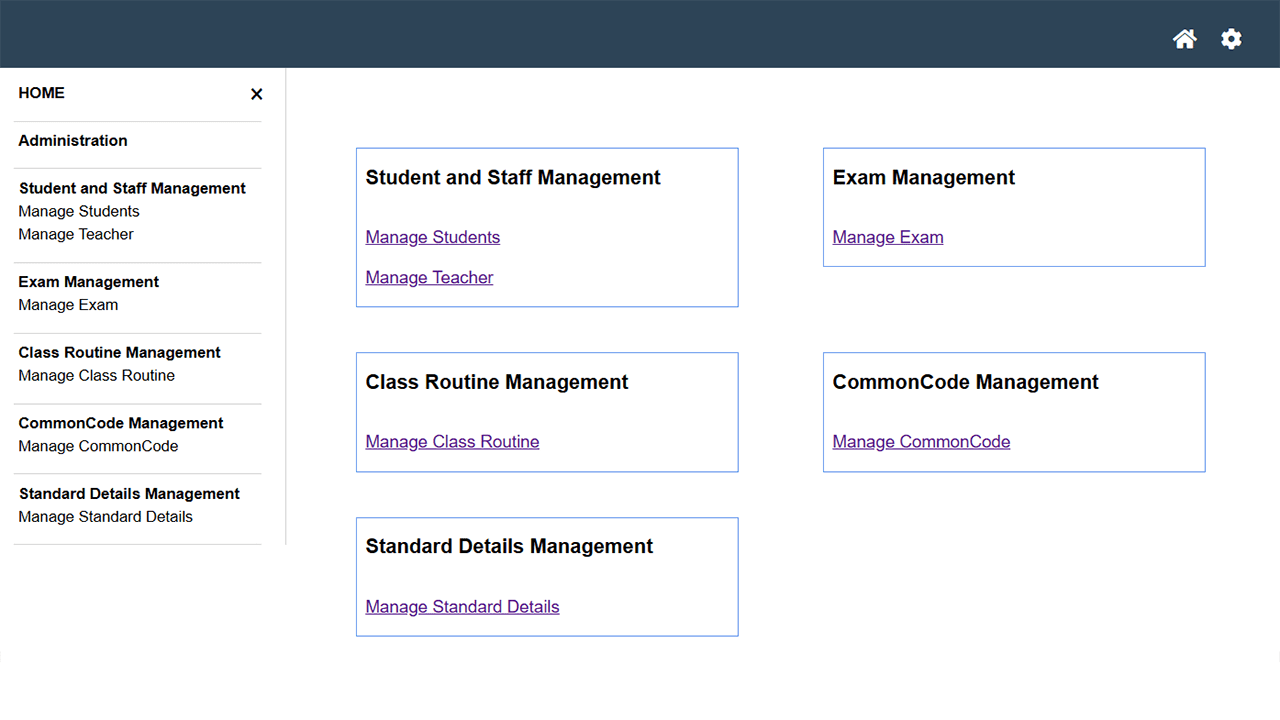The image size is (1280, 720).
Task: Select Student and Staff Management sidebar heading
Action: pos(132,188)
